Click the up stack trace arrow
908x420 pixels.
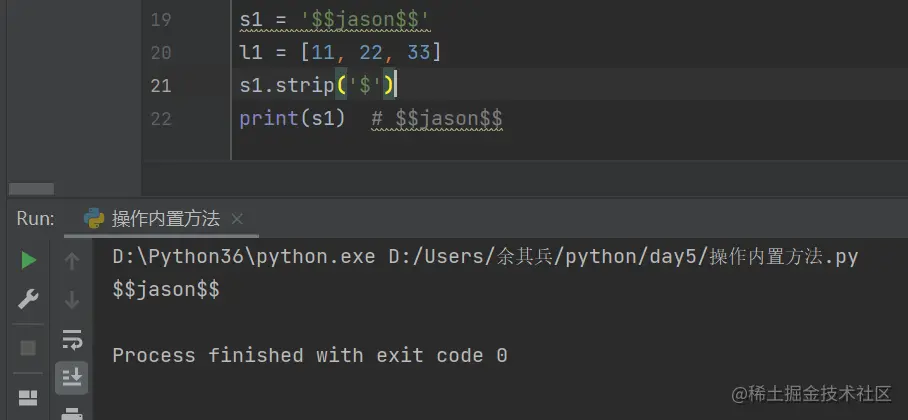tap(72, 262)
